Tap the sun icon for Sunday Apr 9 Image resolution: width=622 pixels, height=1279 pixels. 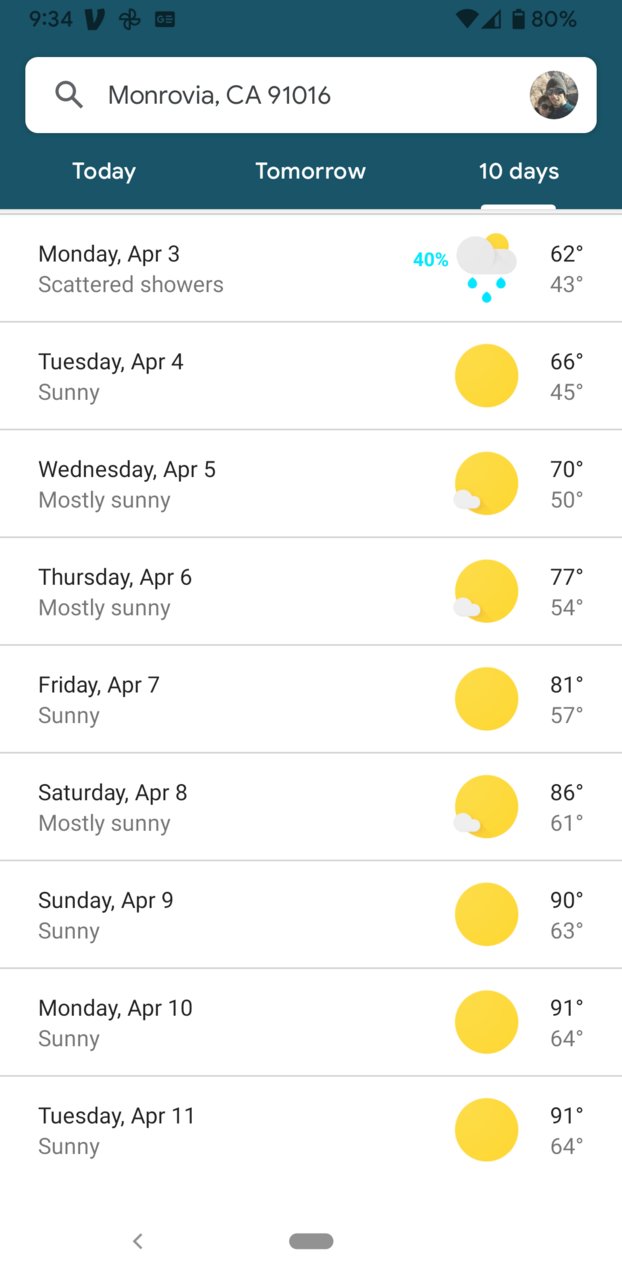click(x=487, y=915)
